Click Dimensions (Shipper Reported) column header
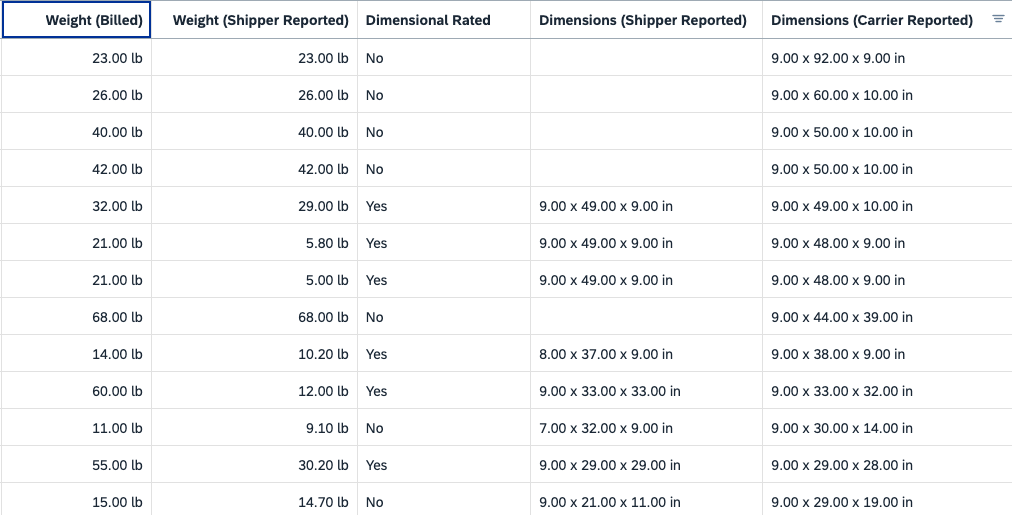Viewport: 1012px width, 515px height. (646, 20)
